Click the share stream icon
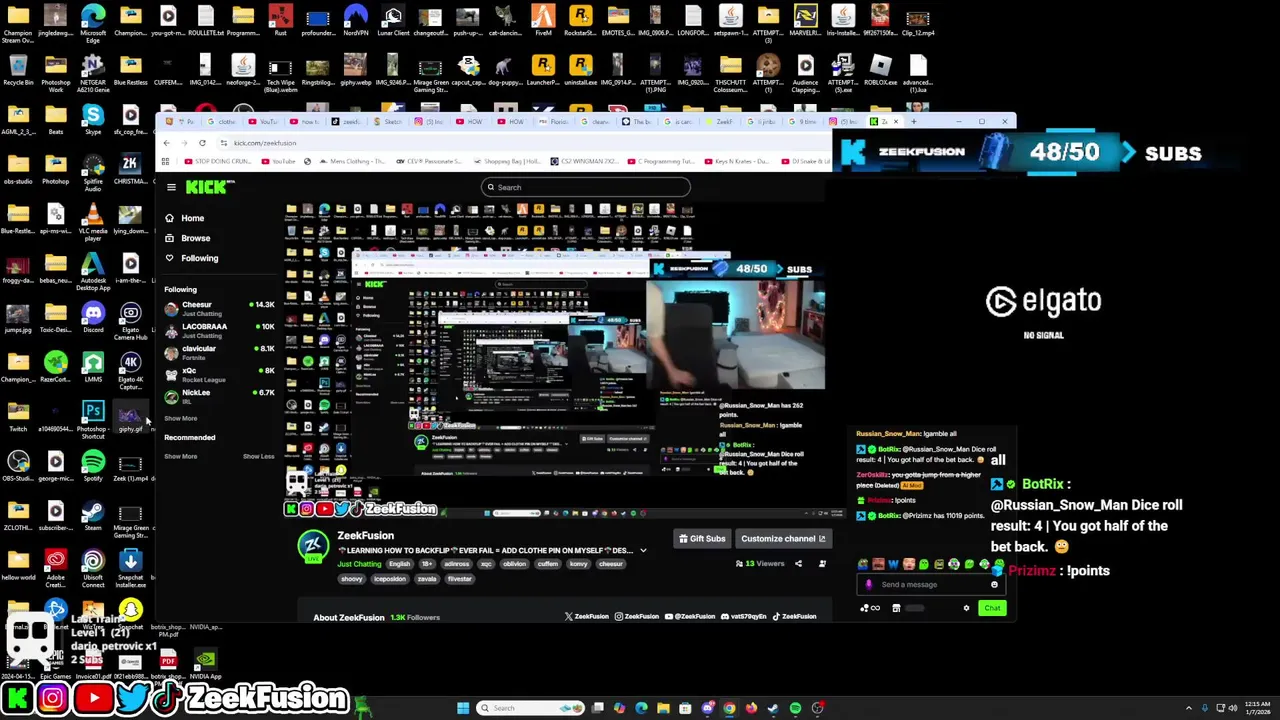Viewport: 1280px width, 720px height. 798,564
